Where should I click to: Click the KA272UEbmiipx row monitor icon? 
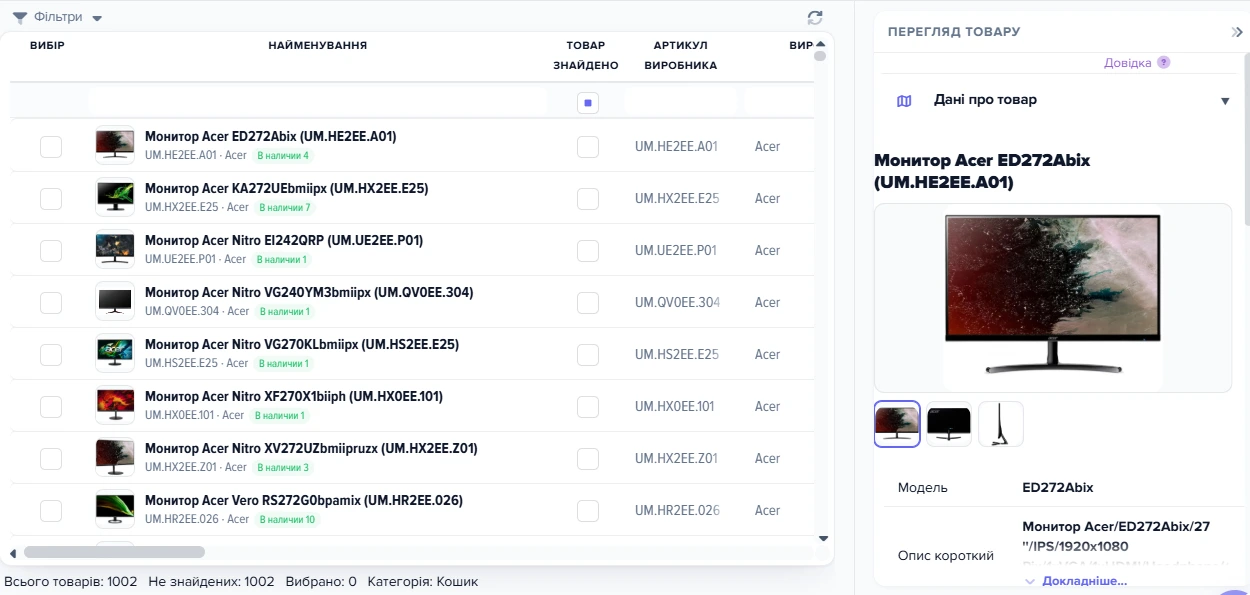[115, 198]
